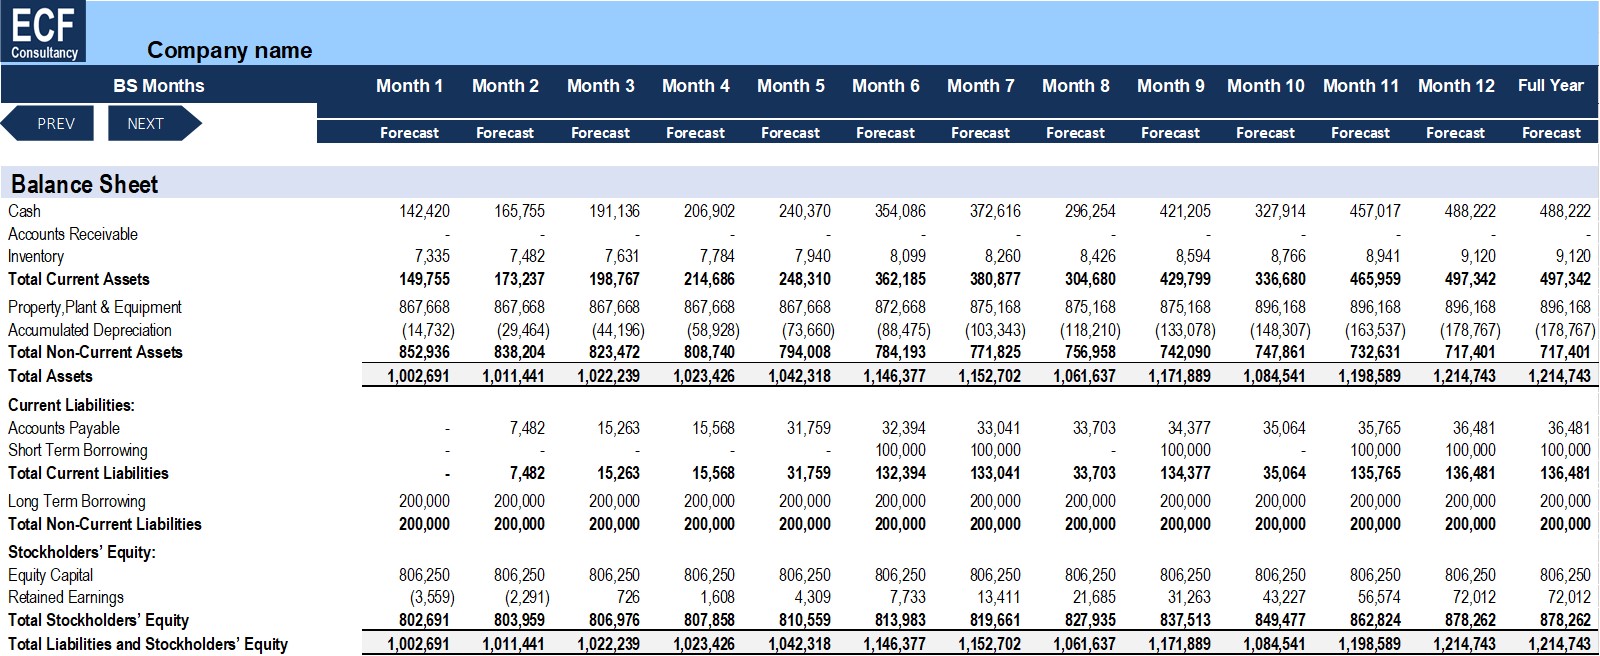Click Month 3 Inventory value 7,631
This screenshot has width=1600, height=656.
tap(621, 257)
